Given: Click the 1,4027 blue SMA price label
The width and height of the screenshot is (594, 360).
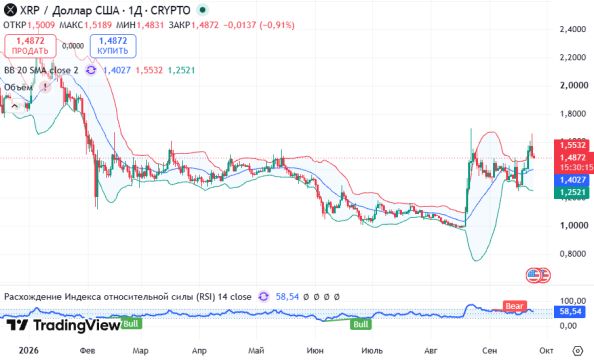Looking at the screenshot, I should pos(572,180).
